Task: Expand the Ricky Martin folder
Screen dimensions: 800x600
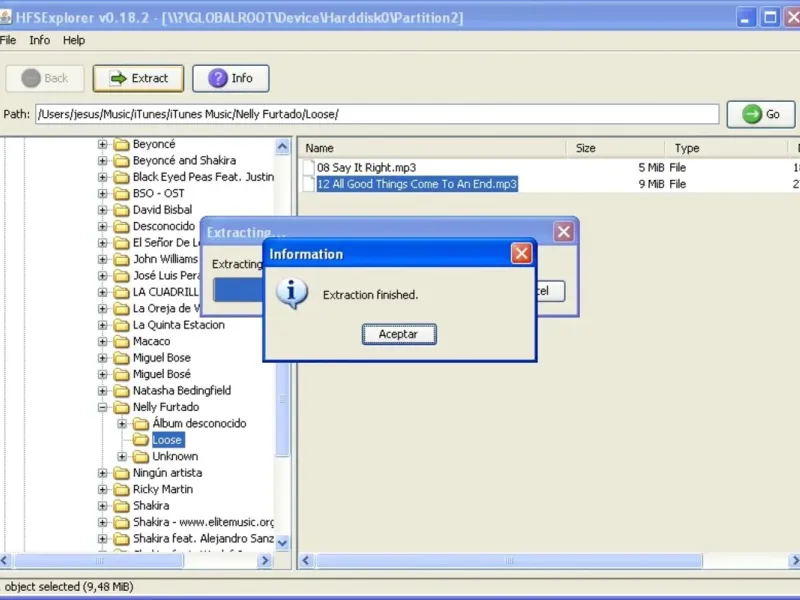Action: (103, 489)
